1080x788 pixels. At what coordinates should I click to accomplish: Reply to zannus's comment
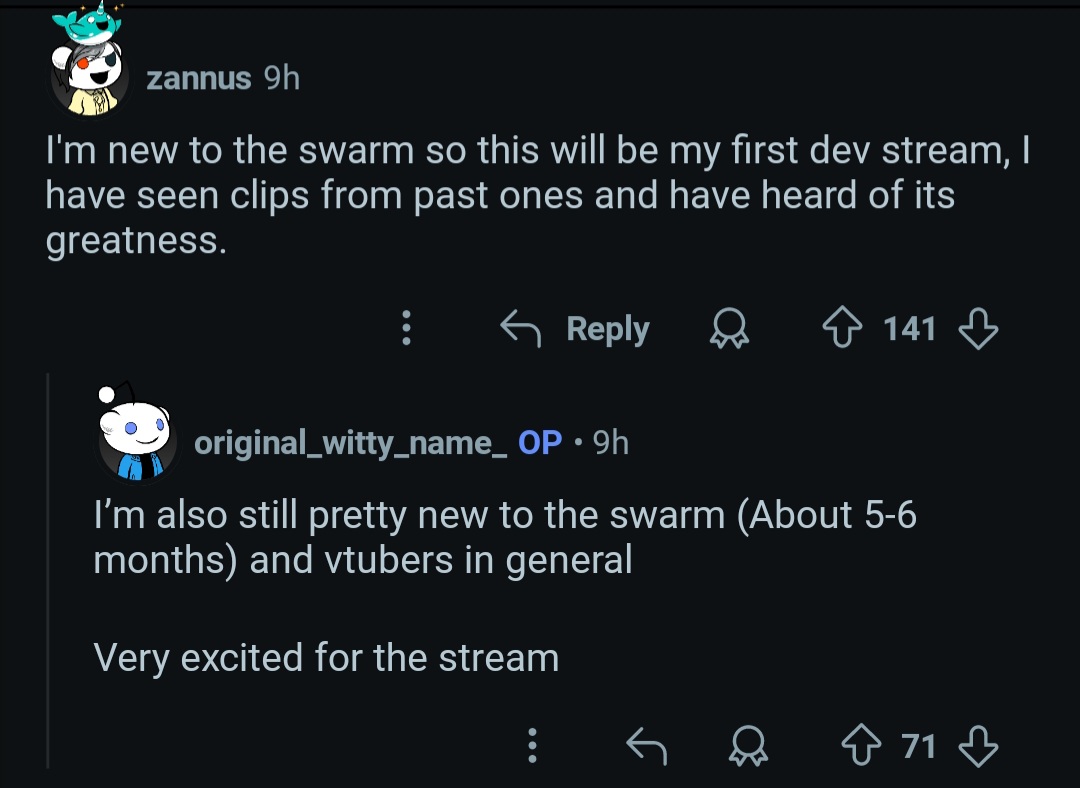point(575,329)
